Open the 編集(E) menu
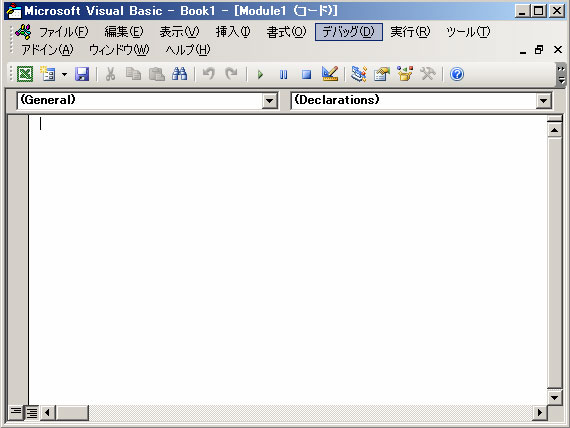 (x=124, y=32)
